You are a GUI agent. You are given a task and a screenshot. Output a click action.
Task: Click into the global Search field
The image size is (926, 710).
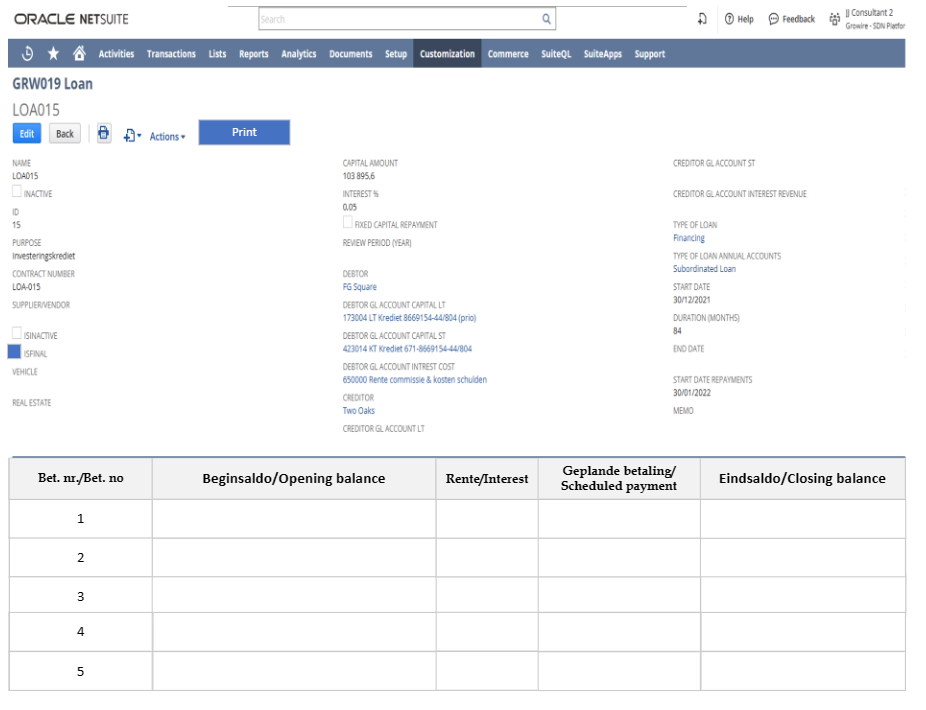pos(400,19)
